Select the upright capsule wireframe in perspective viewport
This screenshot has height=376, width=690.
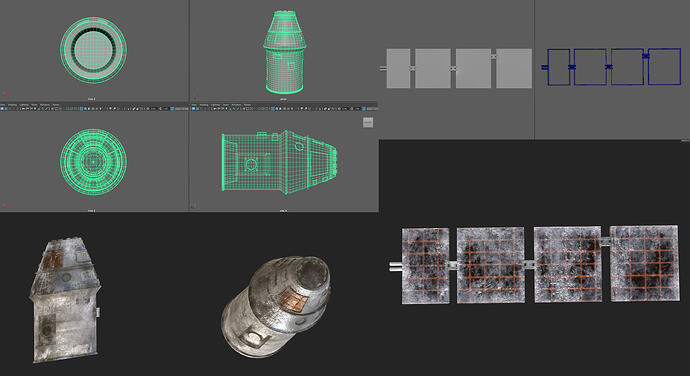pos(284,52)
